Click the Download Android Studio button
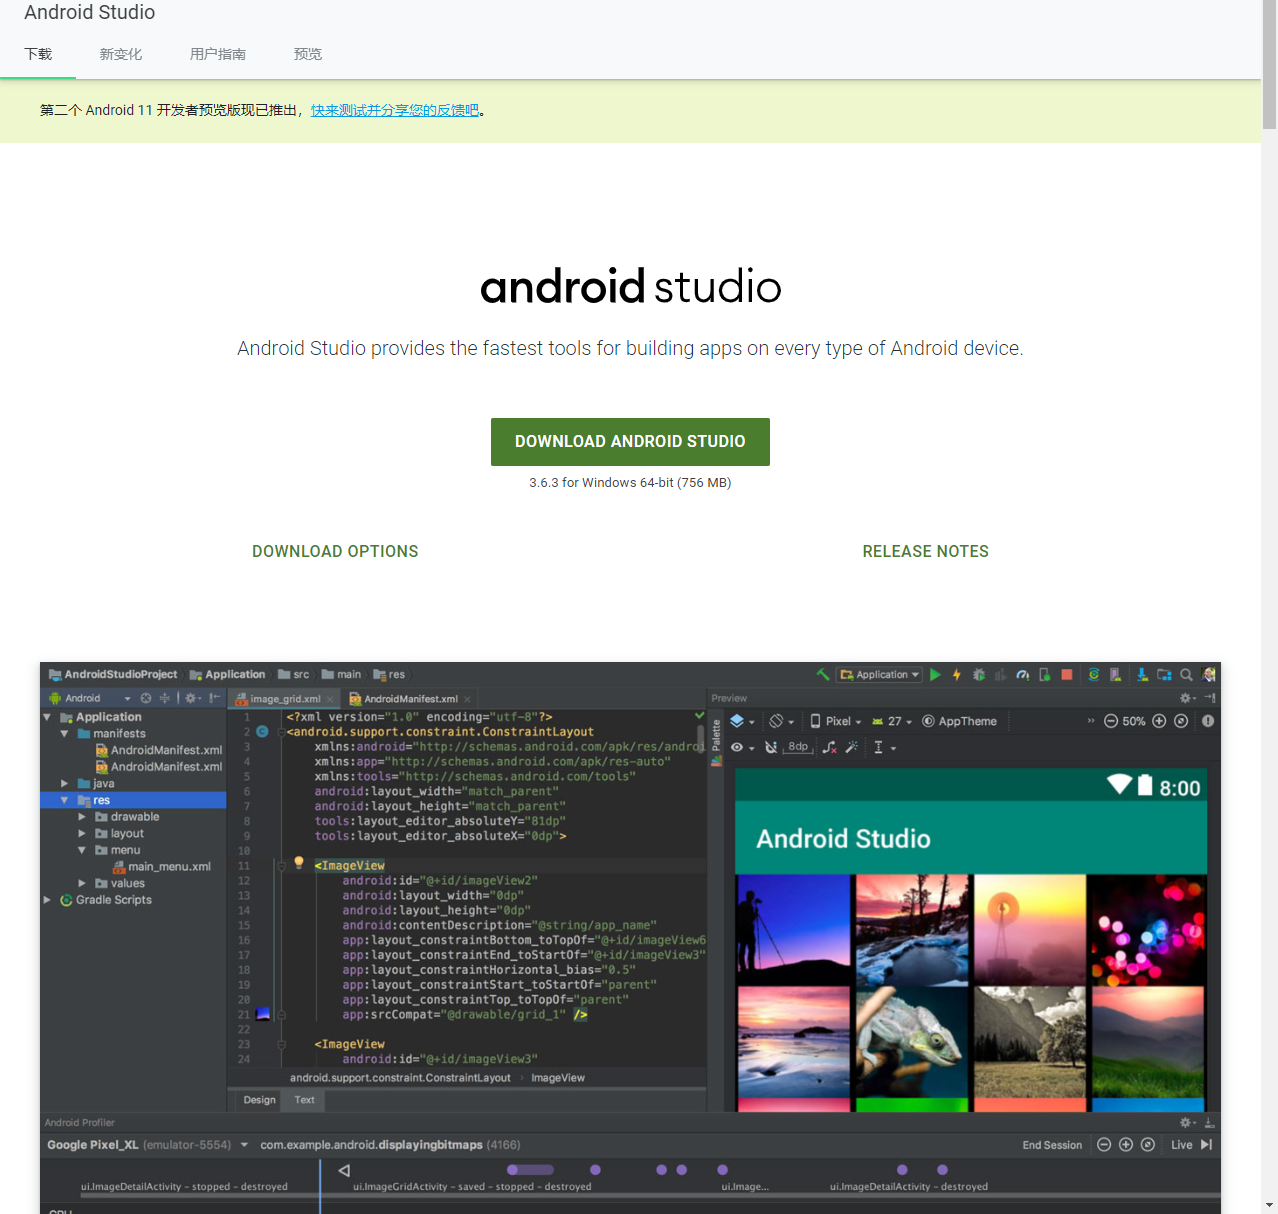The image size is (1278, 1214). coord(630,442)
